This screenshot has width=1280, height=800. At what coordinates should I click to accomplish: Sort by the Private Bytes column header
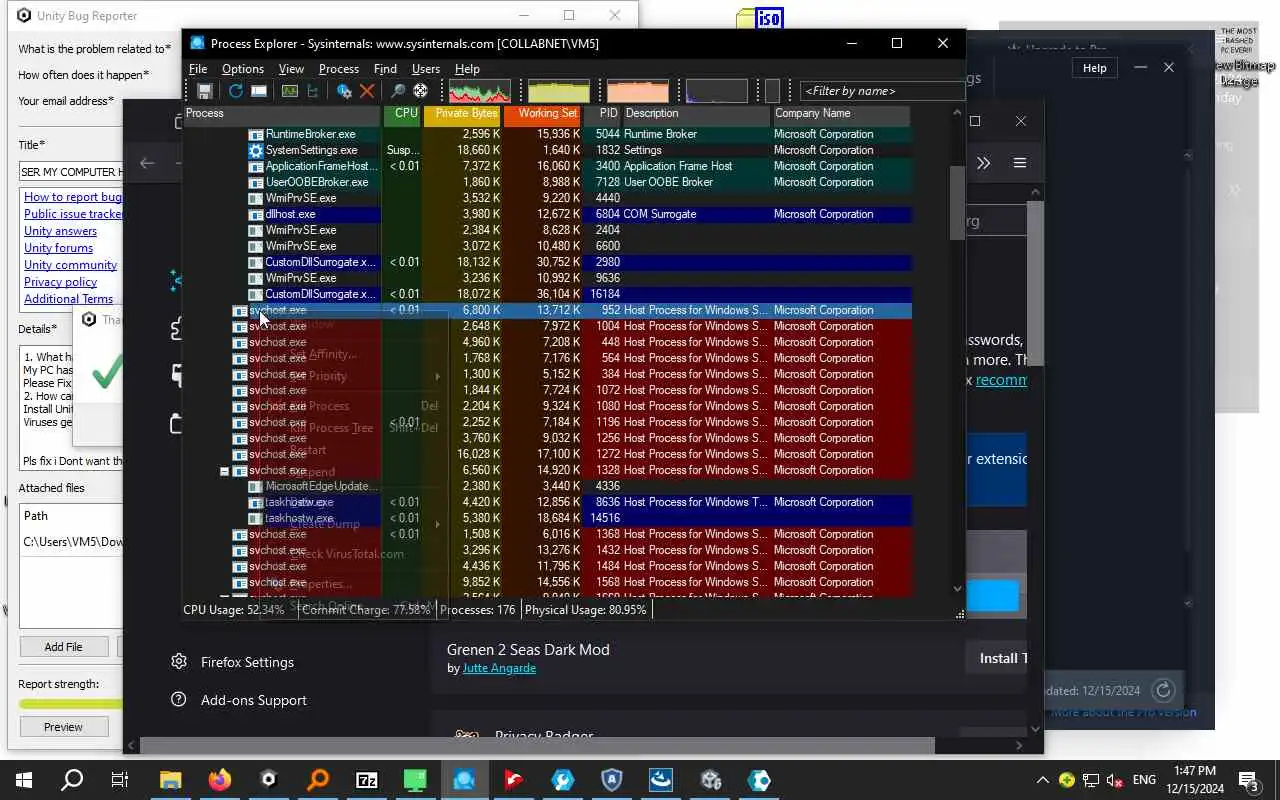(463, 114)
